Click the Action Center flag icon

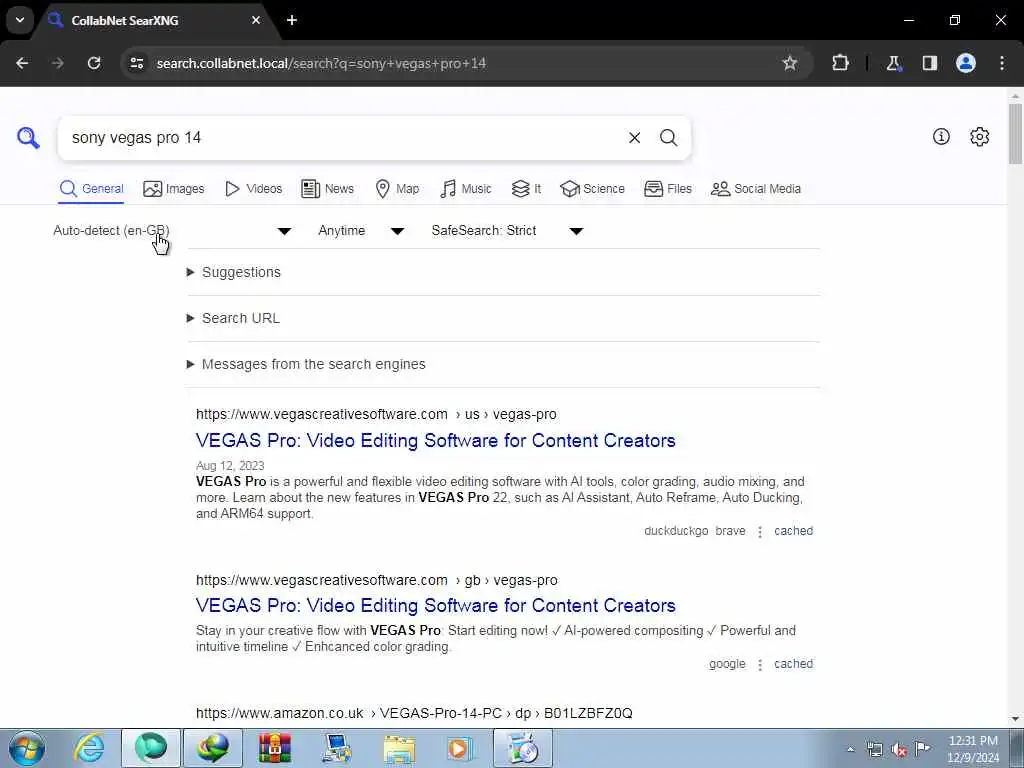click(x=923, y=748)
